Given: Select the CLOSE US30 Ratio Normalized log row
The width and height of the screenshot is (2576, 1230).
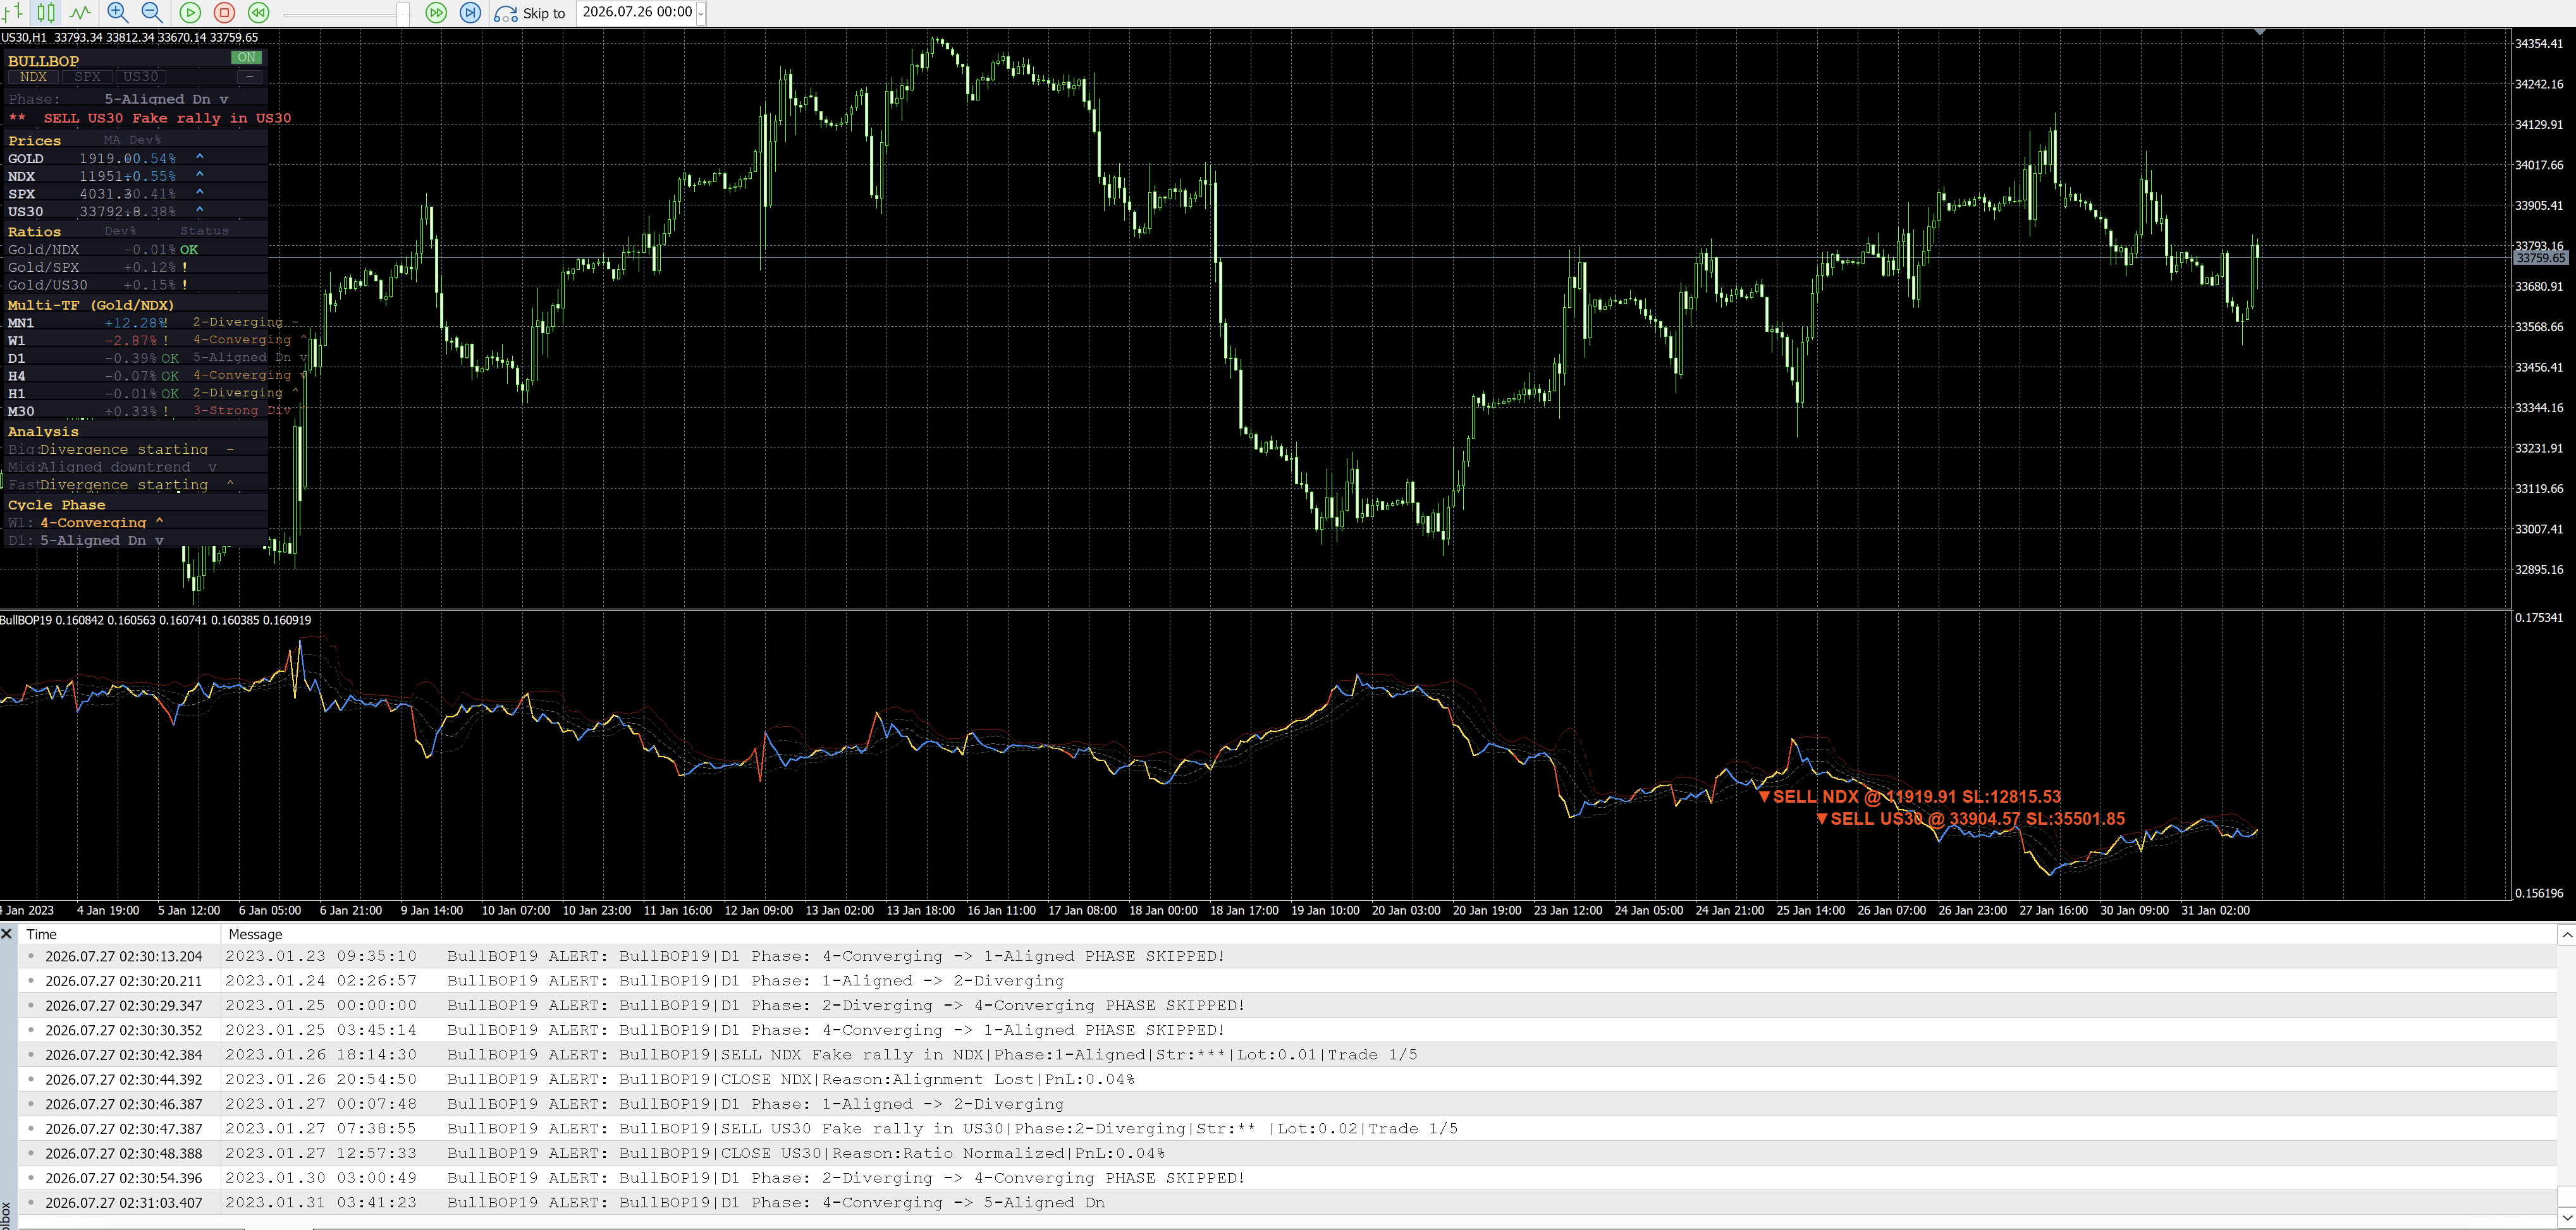Looking at the screenshot, I should [1287, 1153].
